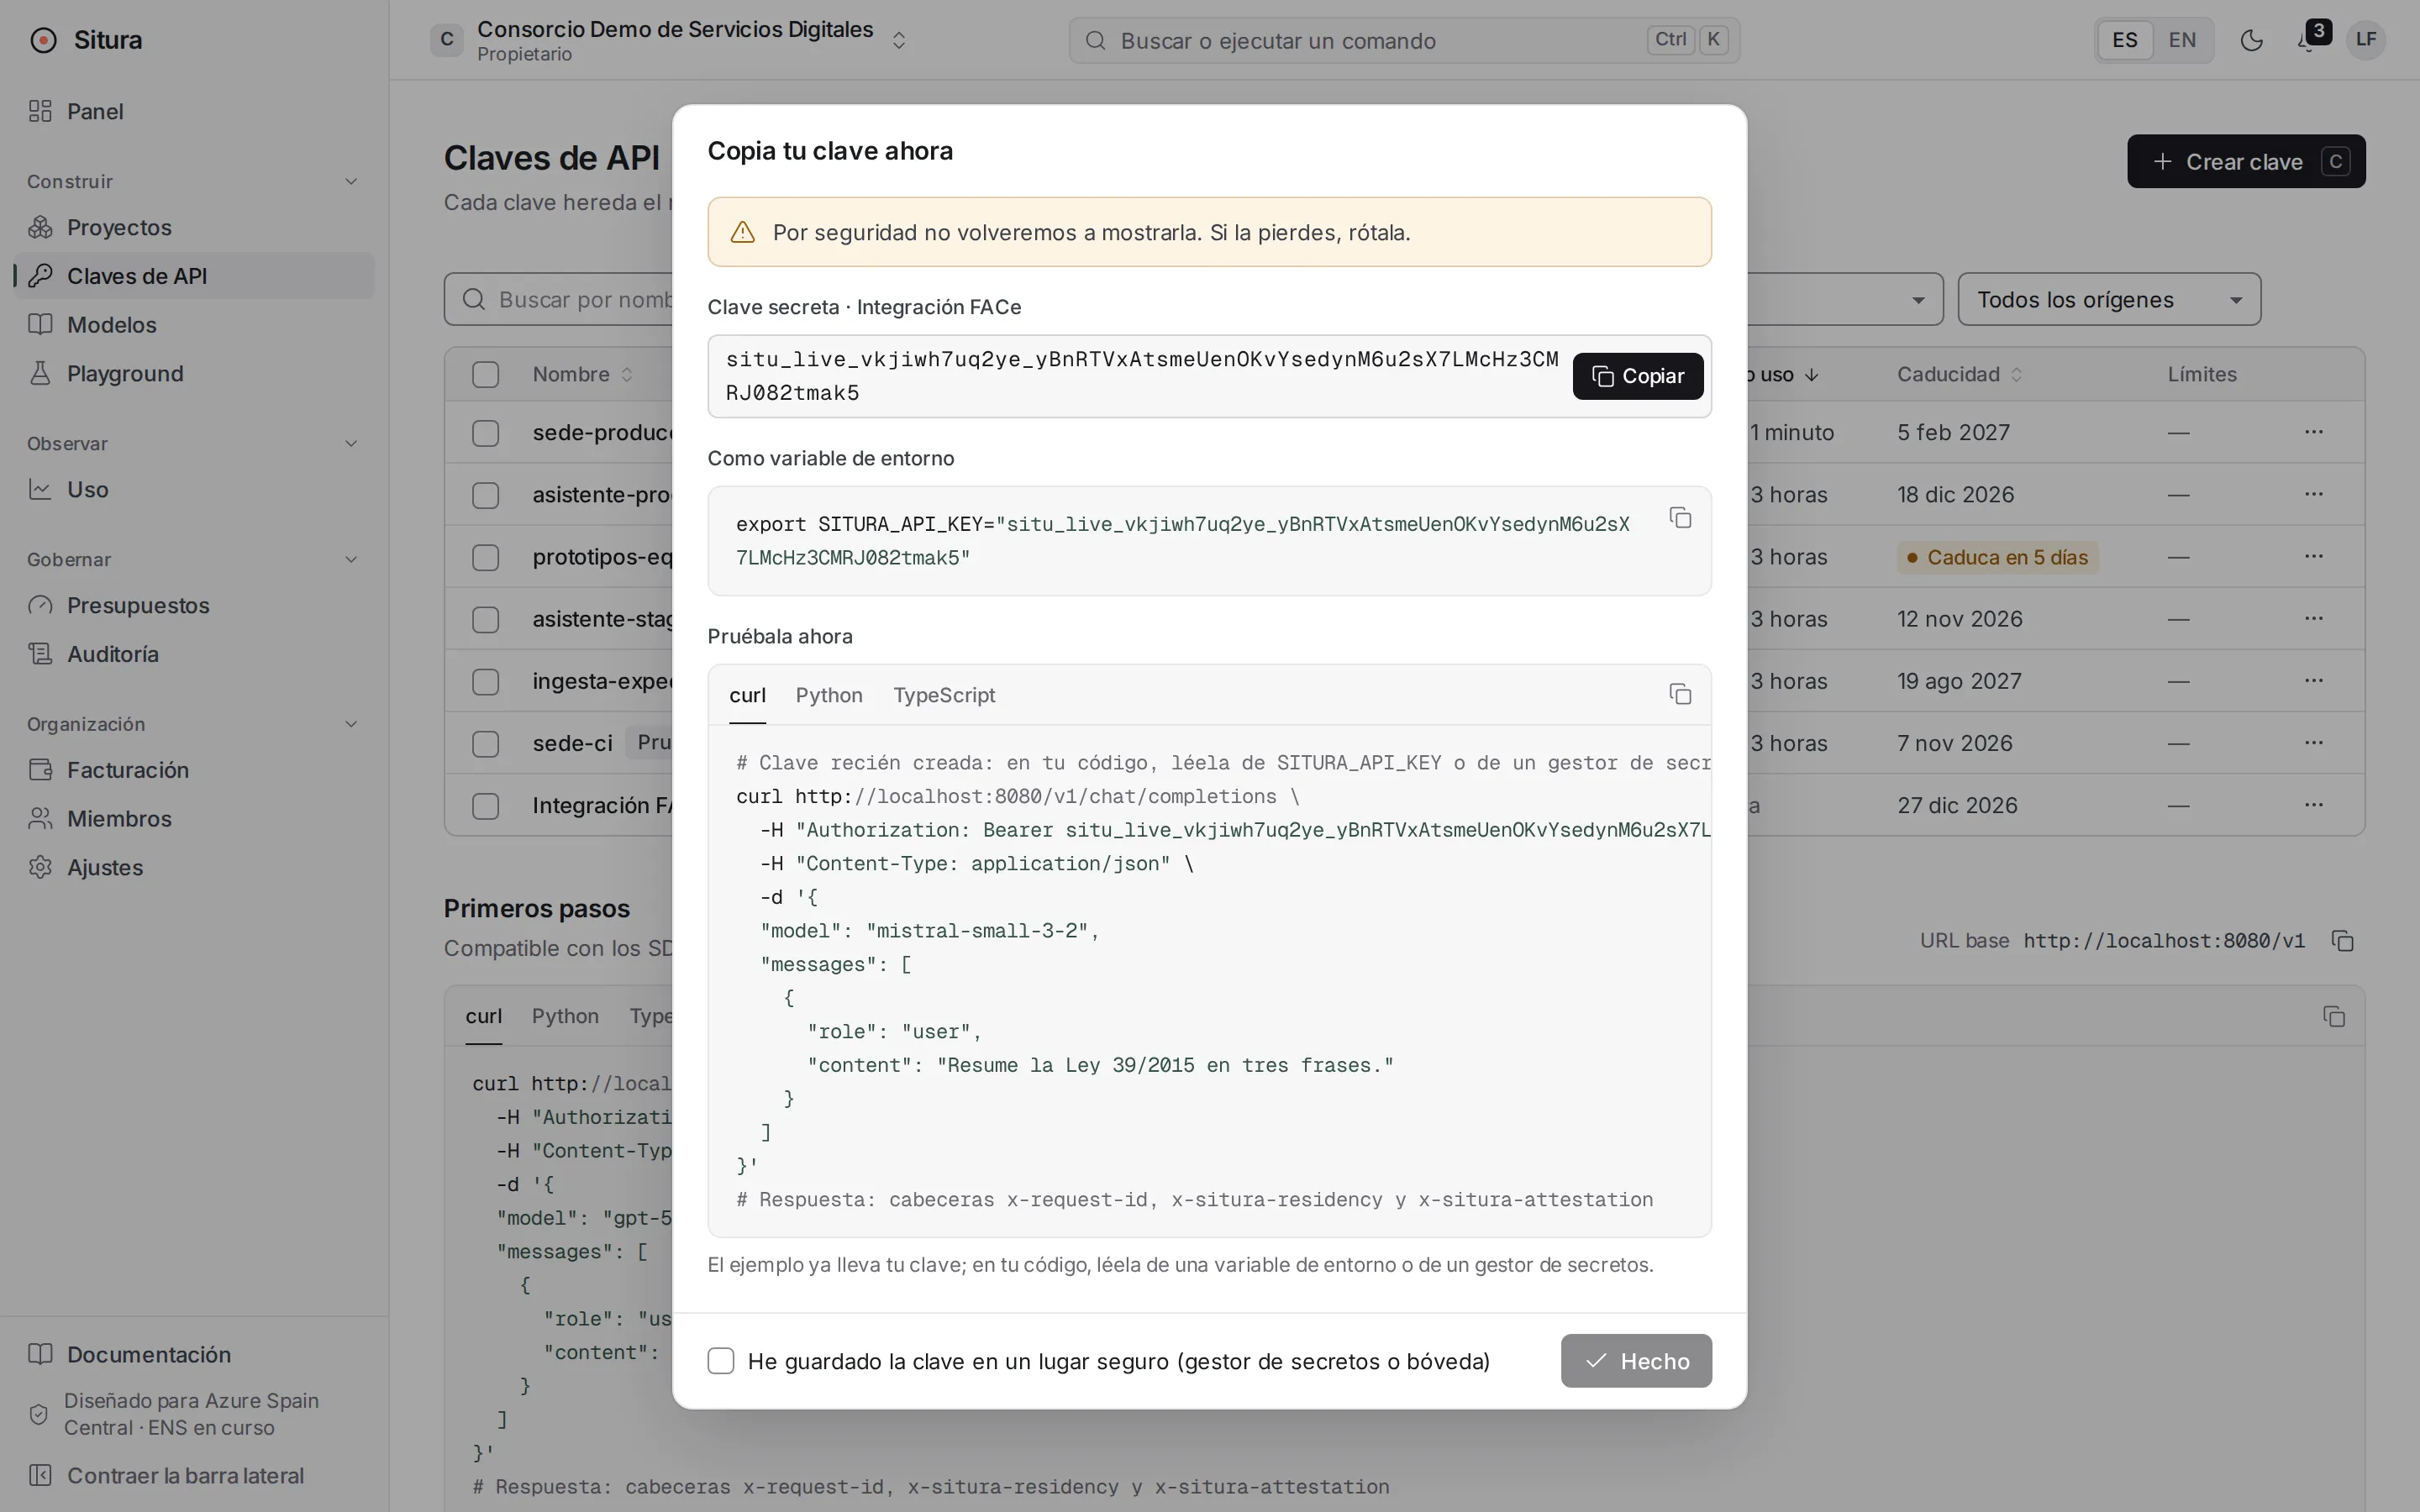Switch to the Python tab in the dialog
This screenshot has width=2420, height=1512.
pos(829,695)
